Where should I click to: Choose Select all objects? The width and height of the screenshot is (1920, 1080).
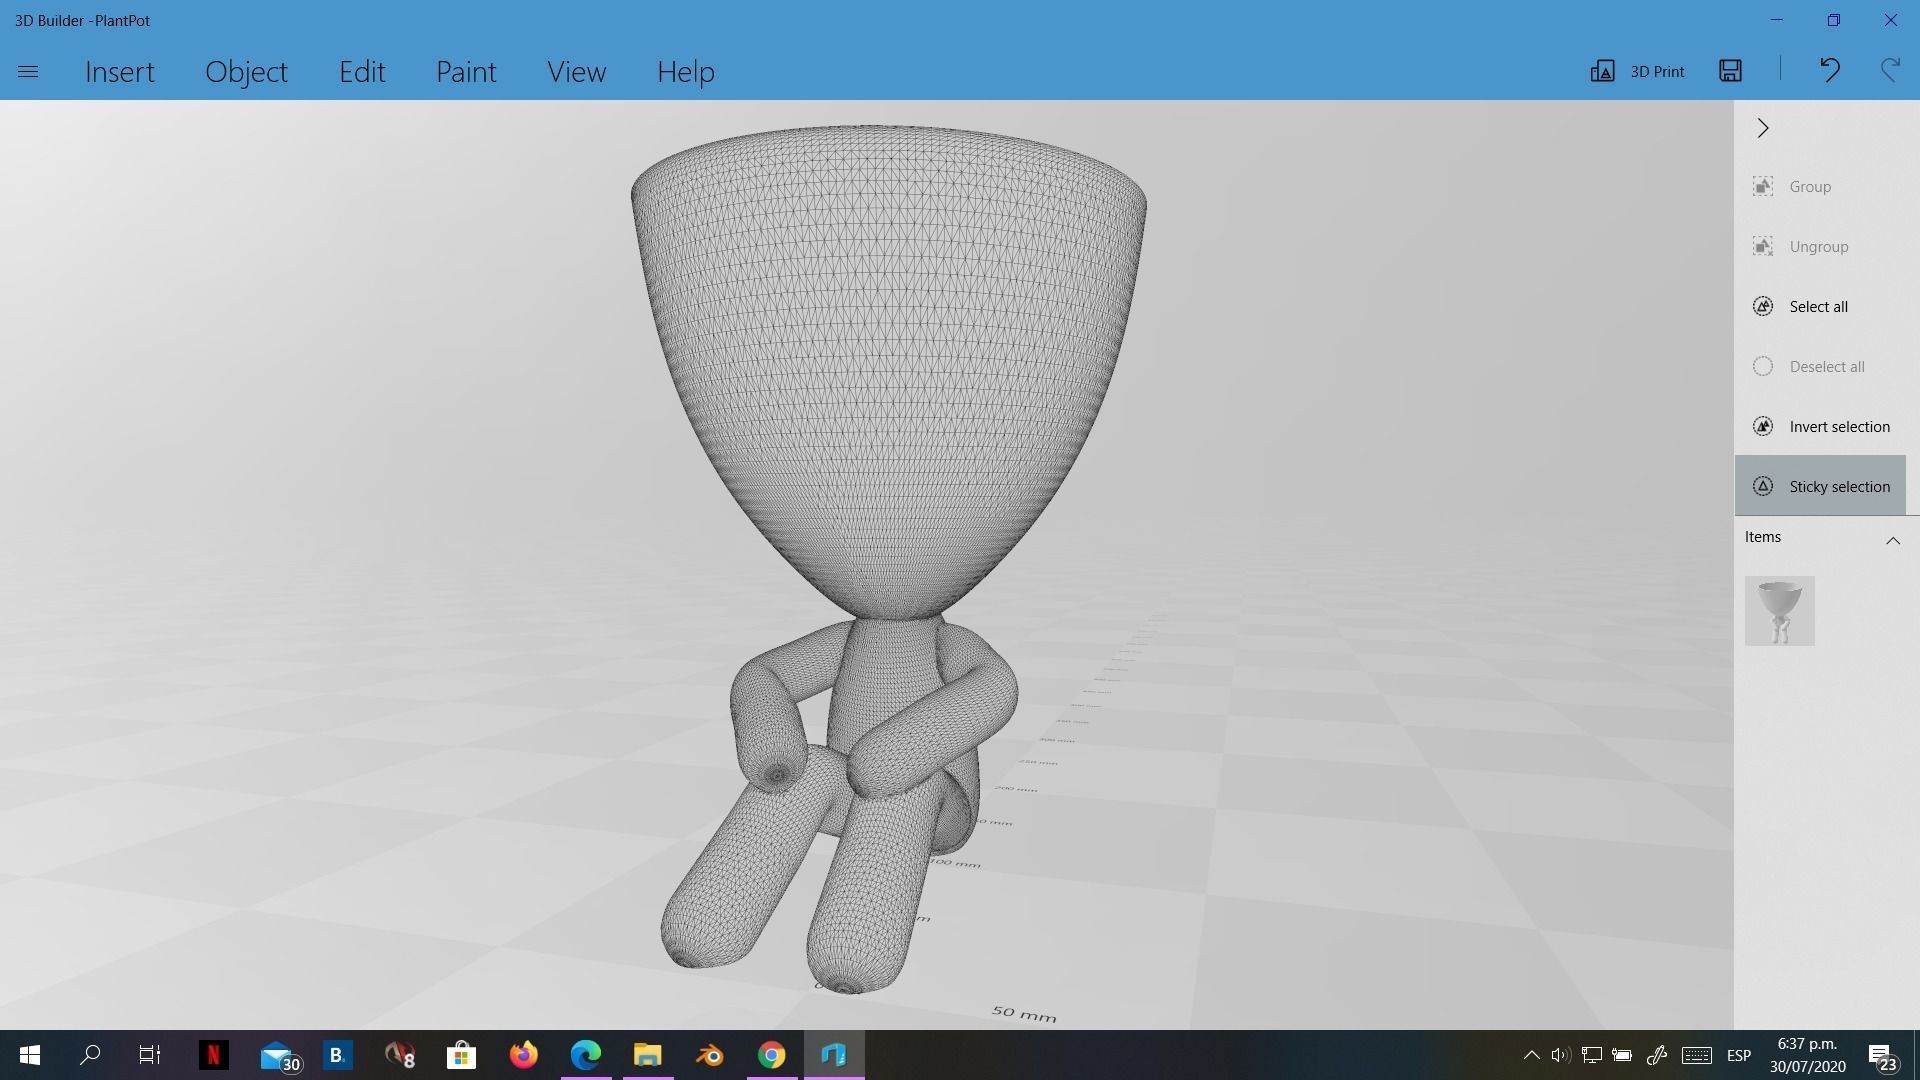[x=1820, y=307]
